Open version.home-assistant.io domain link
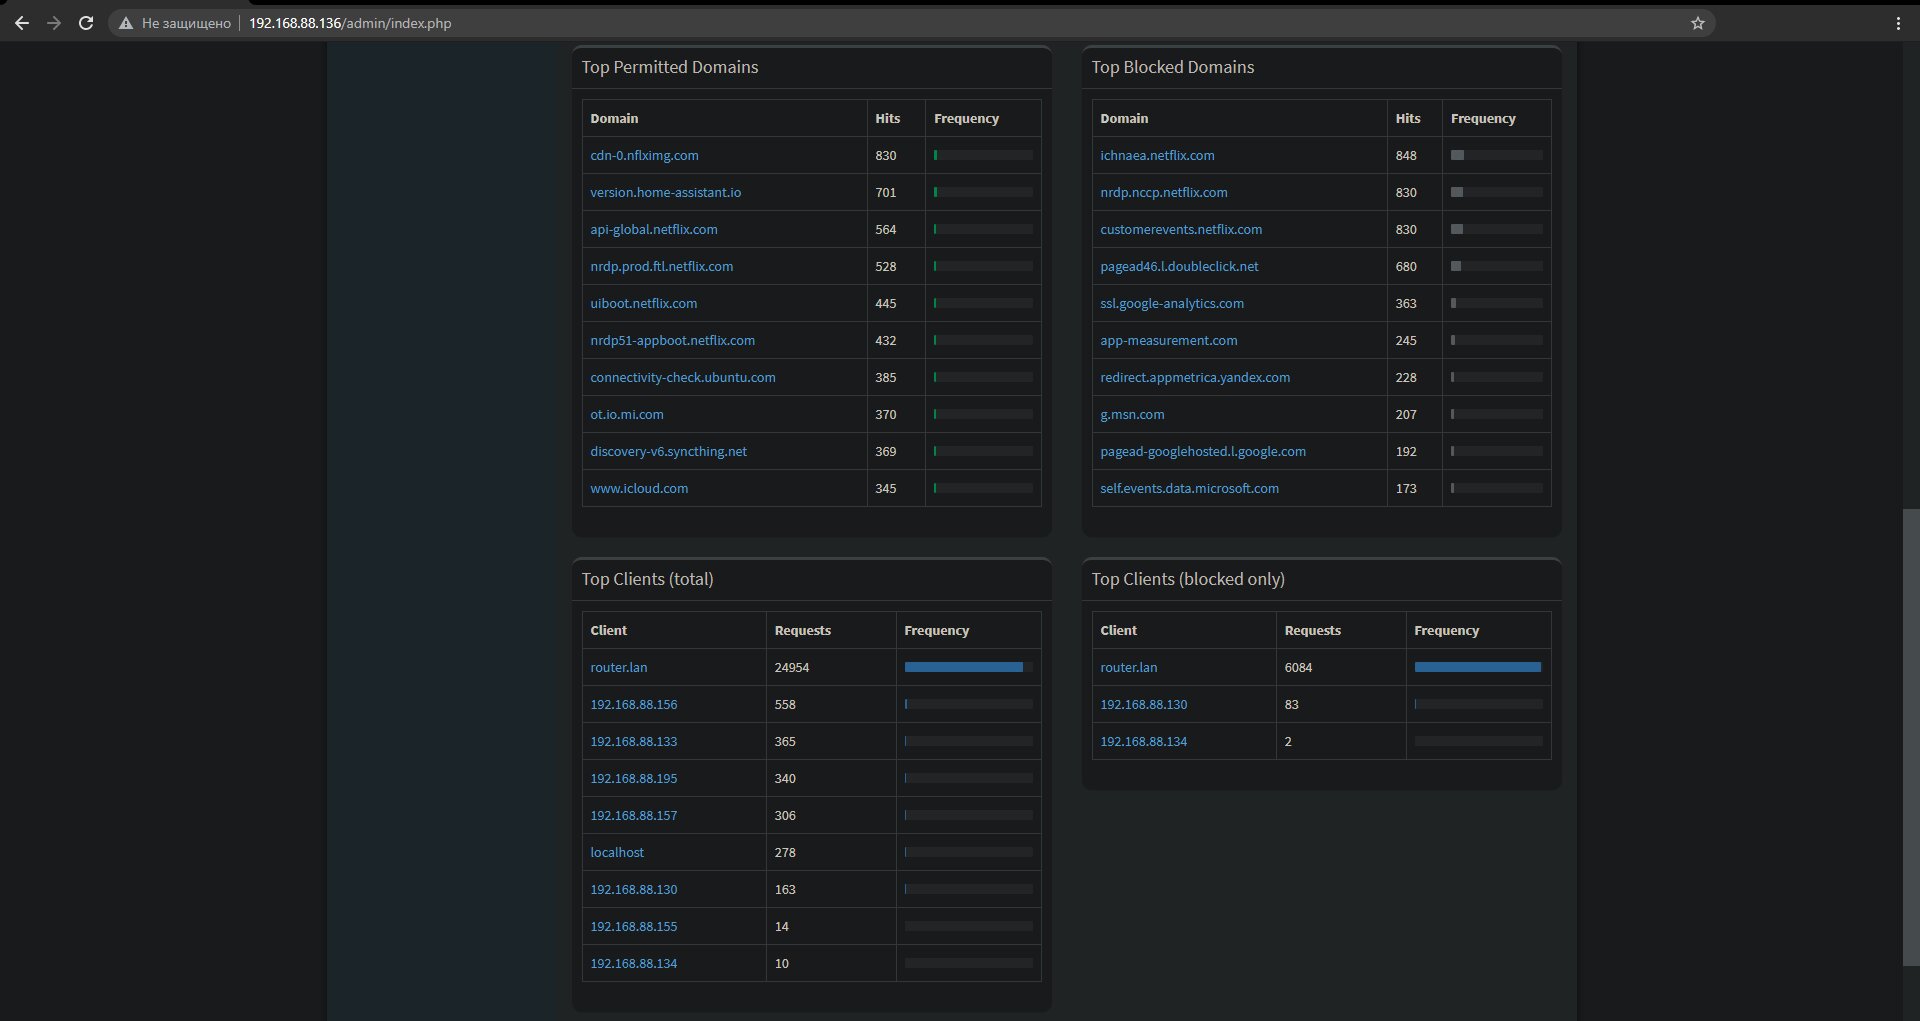This screenshot has height=1021, width=1920. pos(665,193)
